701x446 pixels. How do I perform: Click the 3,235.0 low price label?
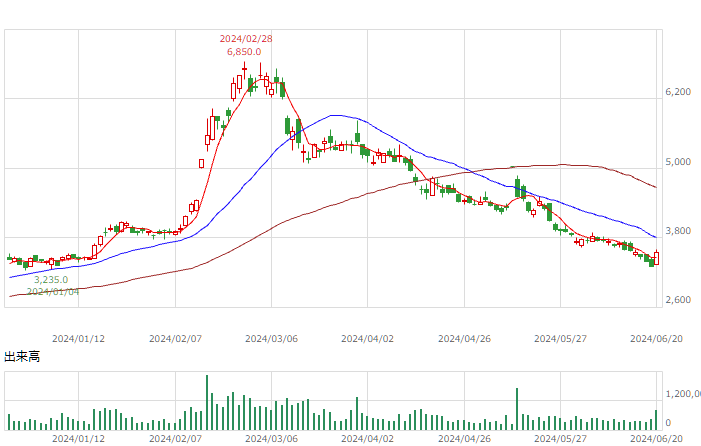(51, 280)
